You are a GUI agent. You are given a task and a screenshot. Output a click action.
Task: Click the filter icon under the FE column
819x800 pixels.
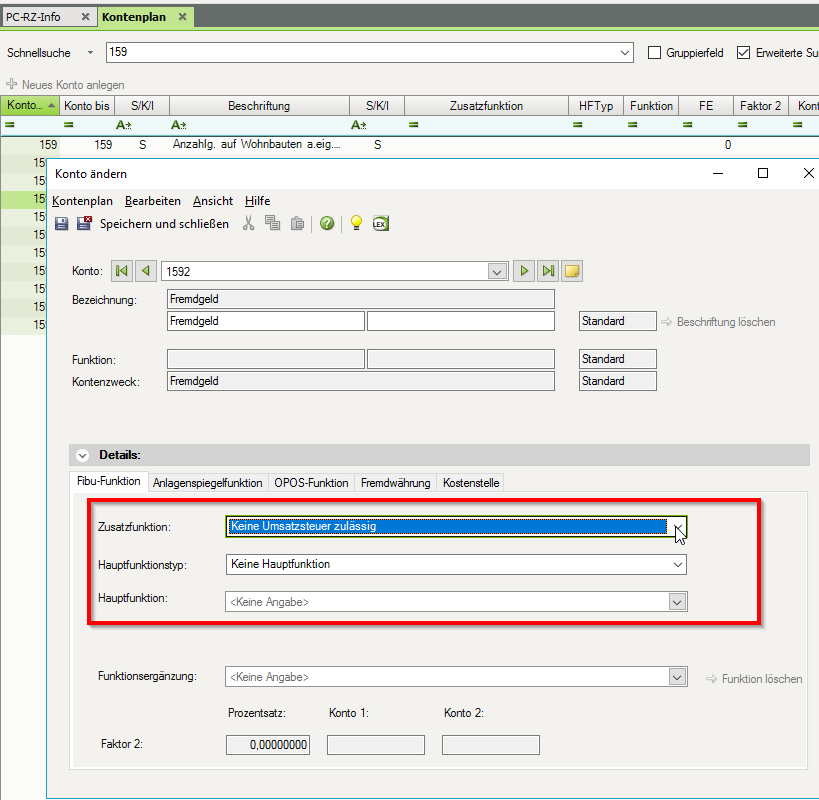[x=687, y=125]
